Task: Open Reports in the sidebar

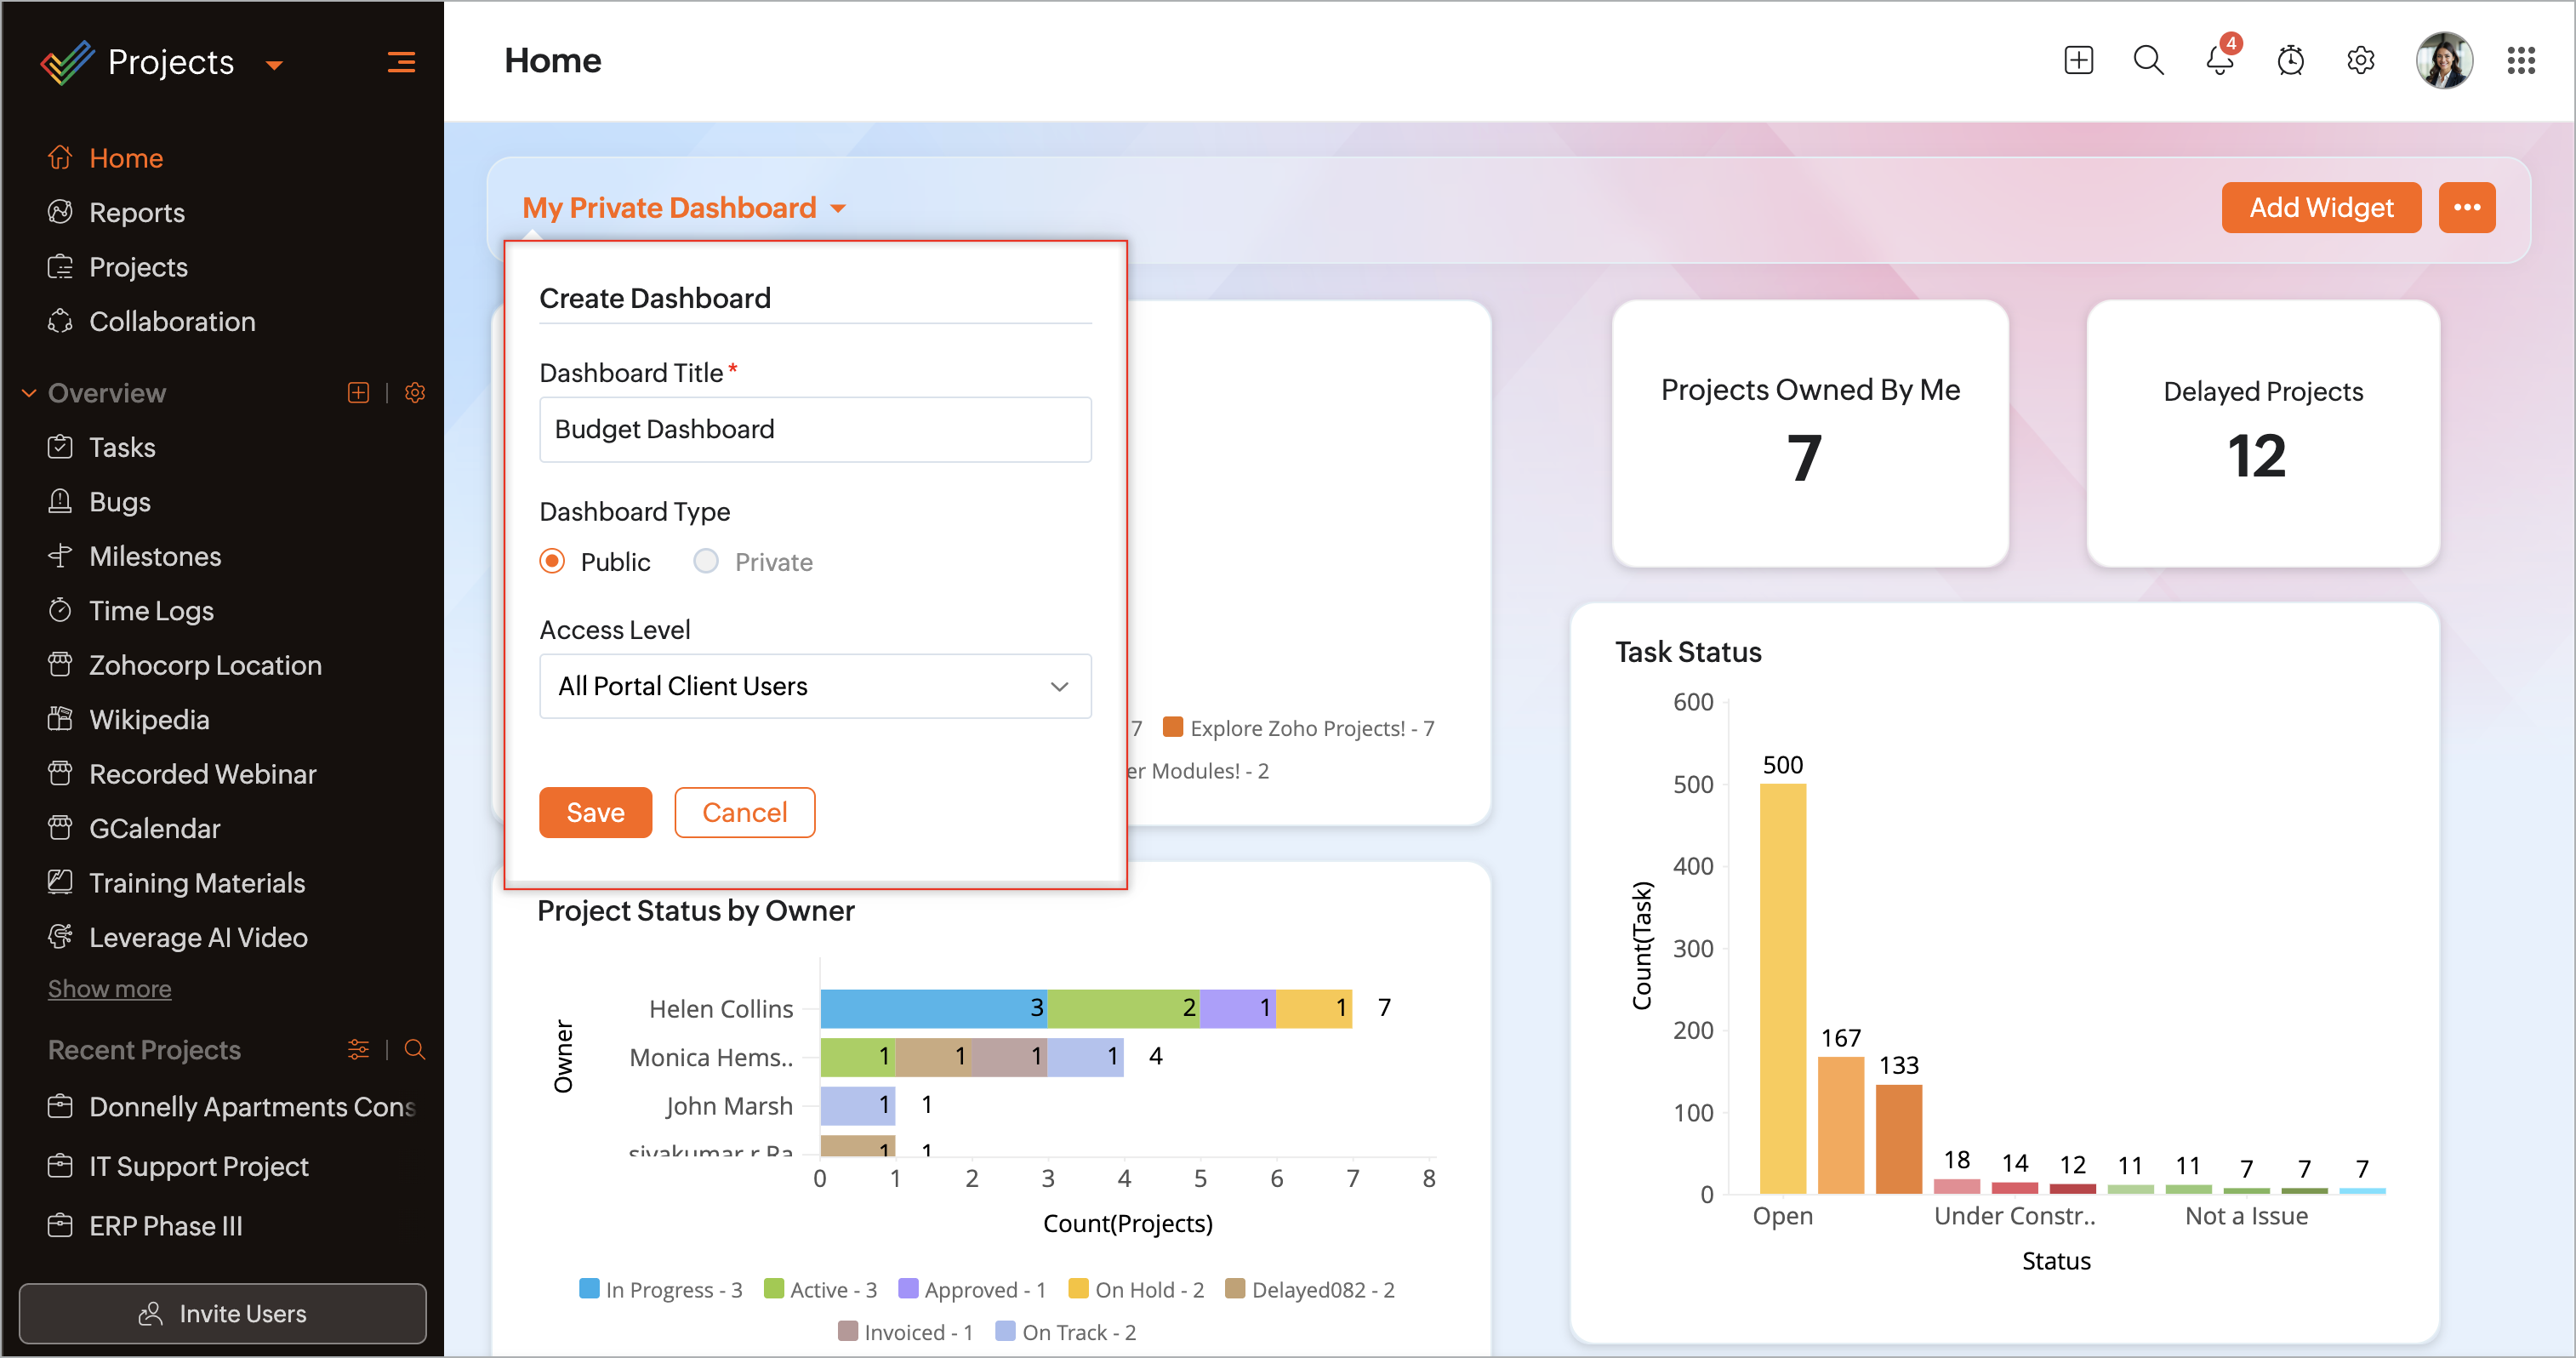Action: [x=137, y=213]
